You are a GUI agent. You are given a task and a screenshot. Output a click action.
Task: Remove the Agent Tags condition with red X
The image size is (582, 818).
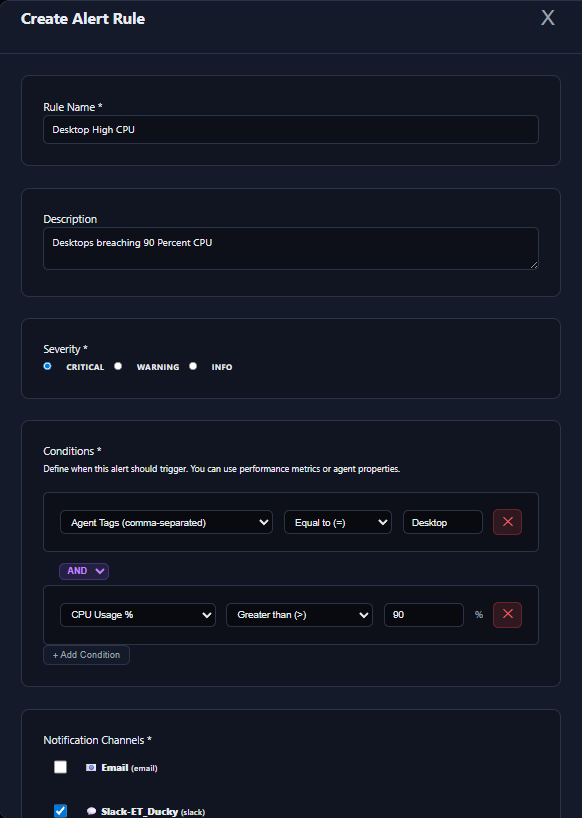(507, 521)
